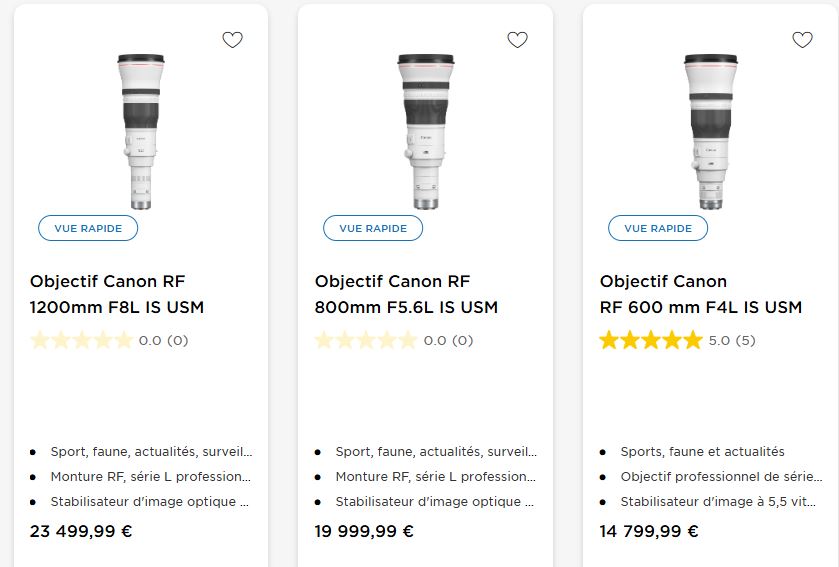Click the RF 1200mm F8L lens image
839x567 pixels.
[x=141, y=130]
